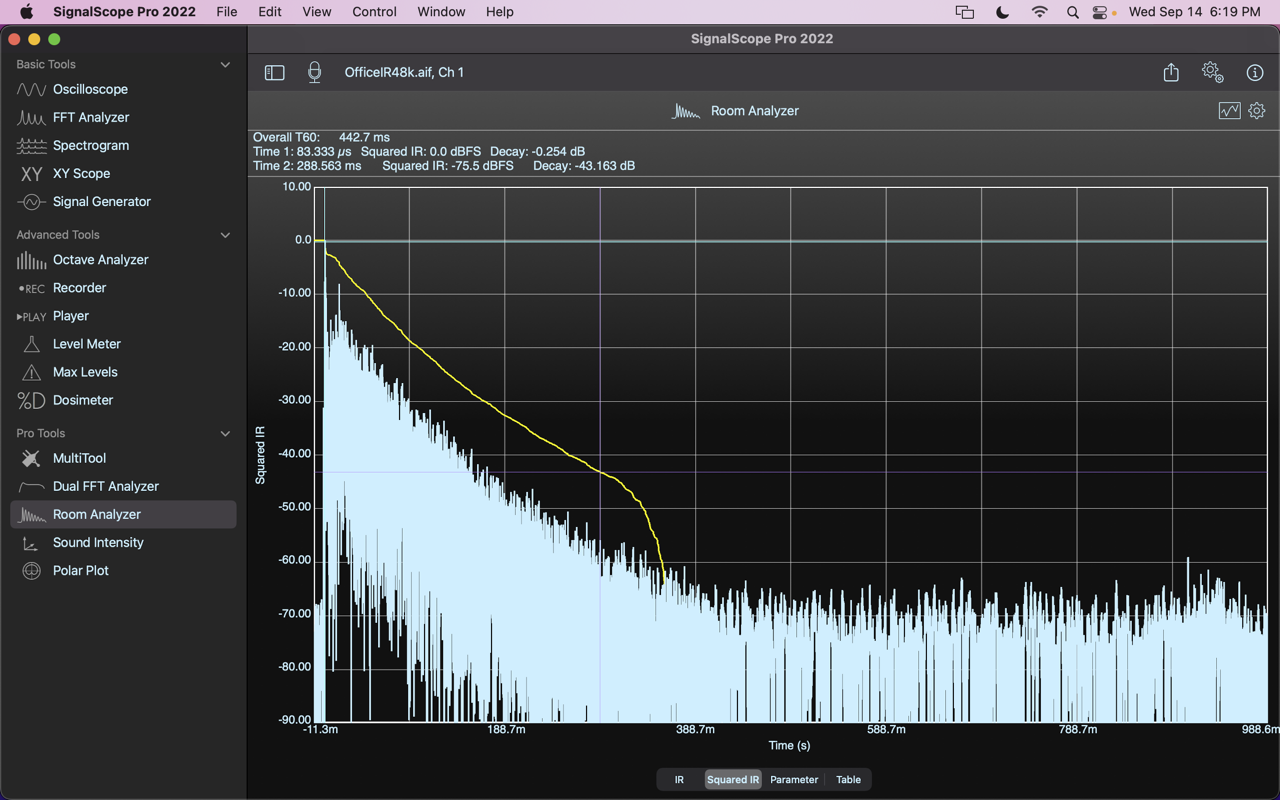Open the Apple menu
1280x800 pixels.
[x=26, y=12]
